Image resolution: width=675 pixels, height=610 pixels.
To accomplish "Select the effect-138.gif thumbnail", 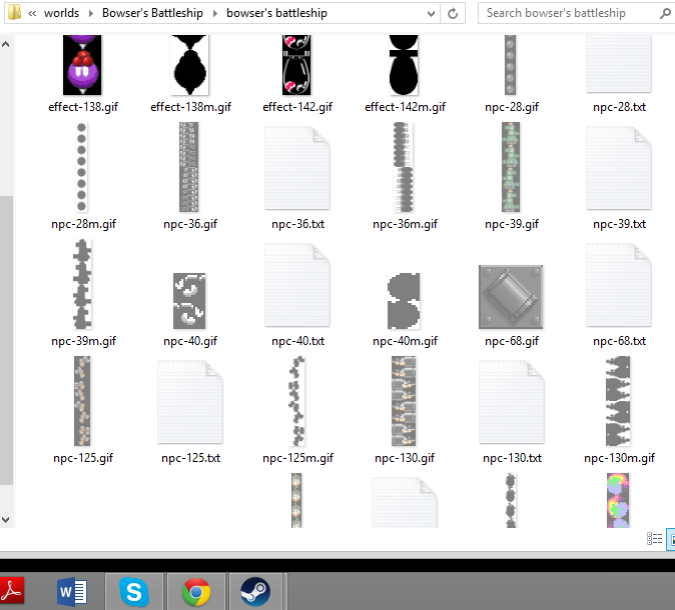I will point(82,66).
